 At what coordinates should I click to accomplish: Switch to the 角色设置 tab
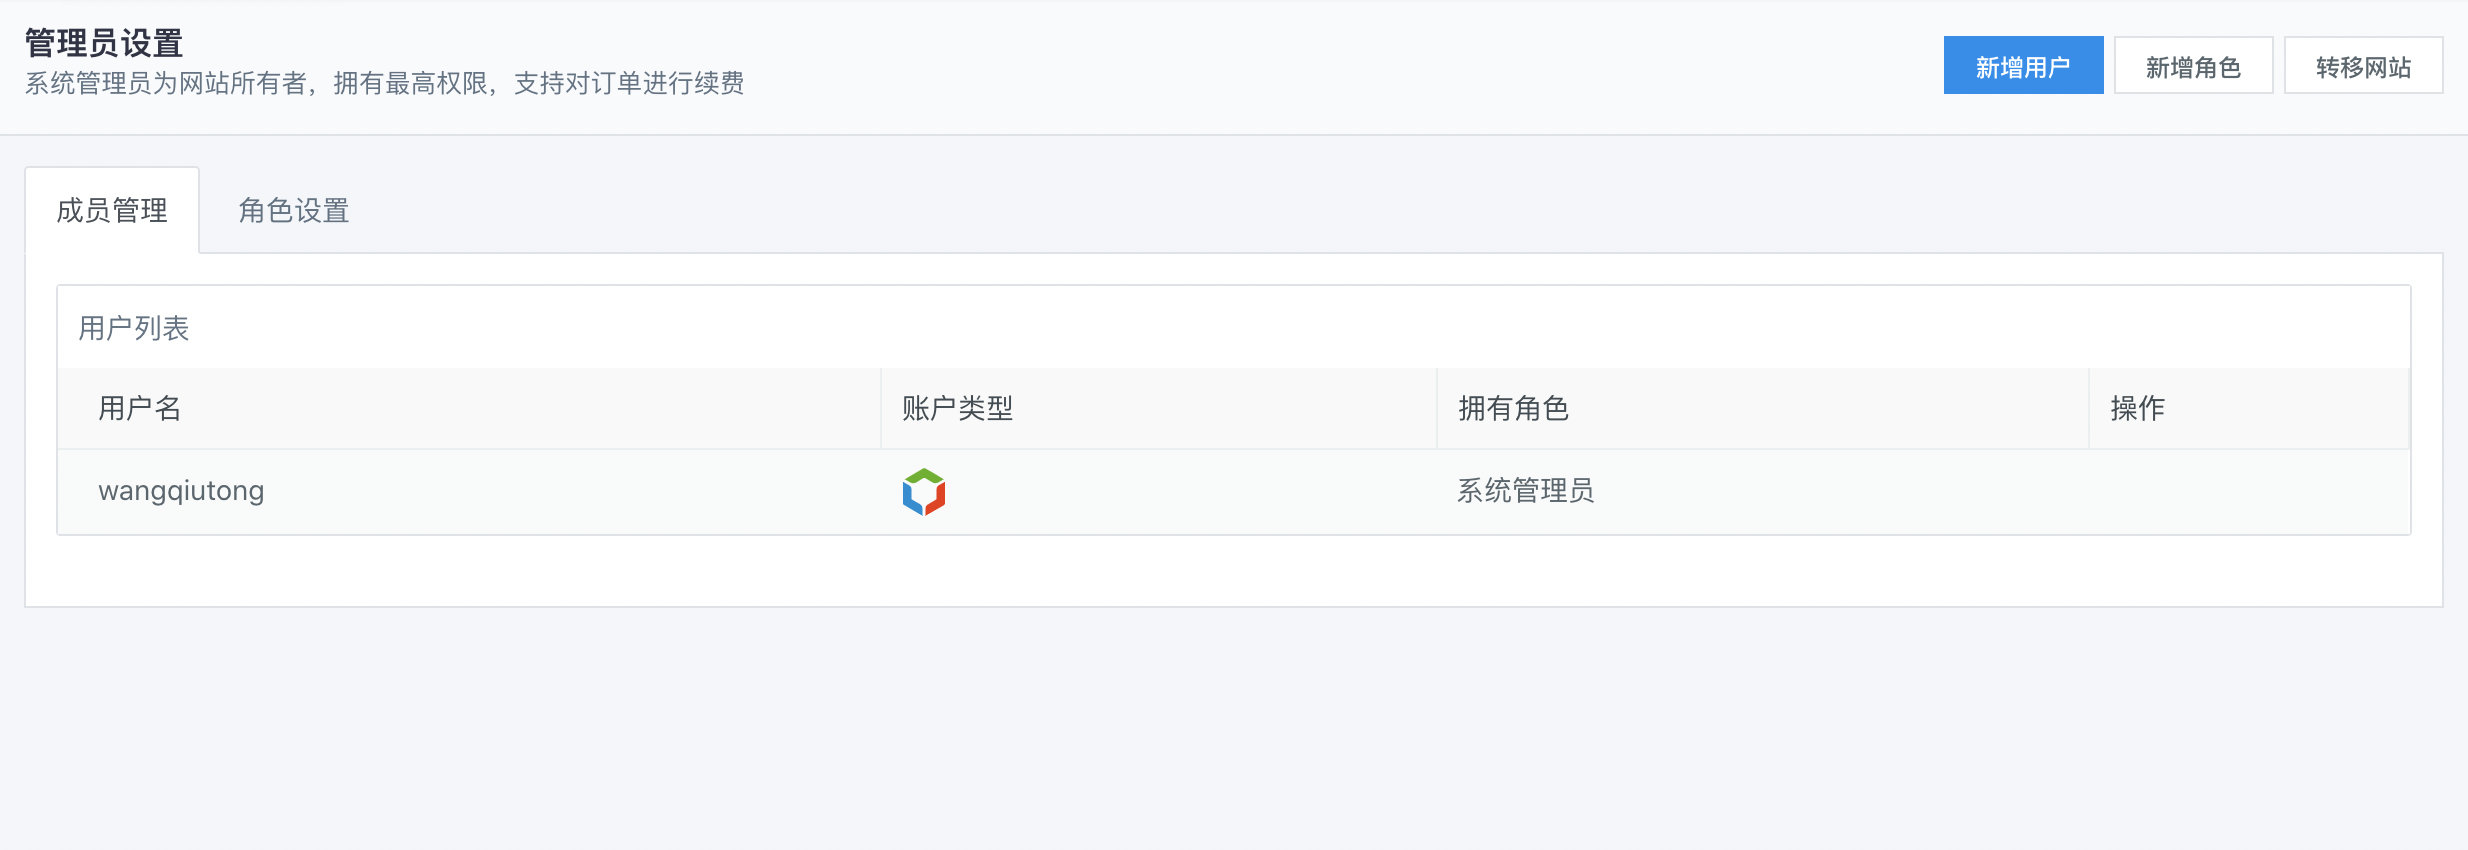(x=294, y=211)
